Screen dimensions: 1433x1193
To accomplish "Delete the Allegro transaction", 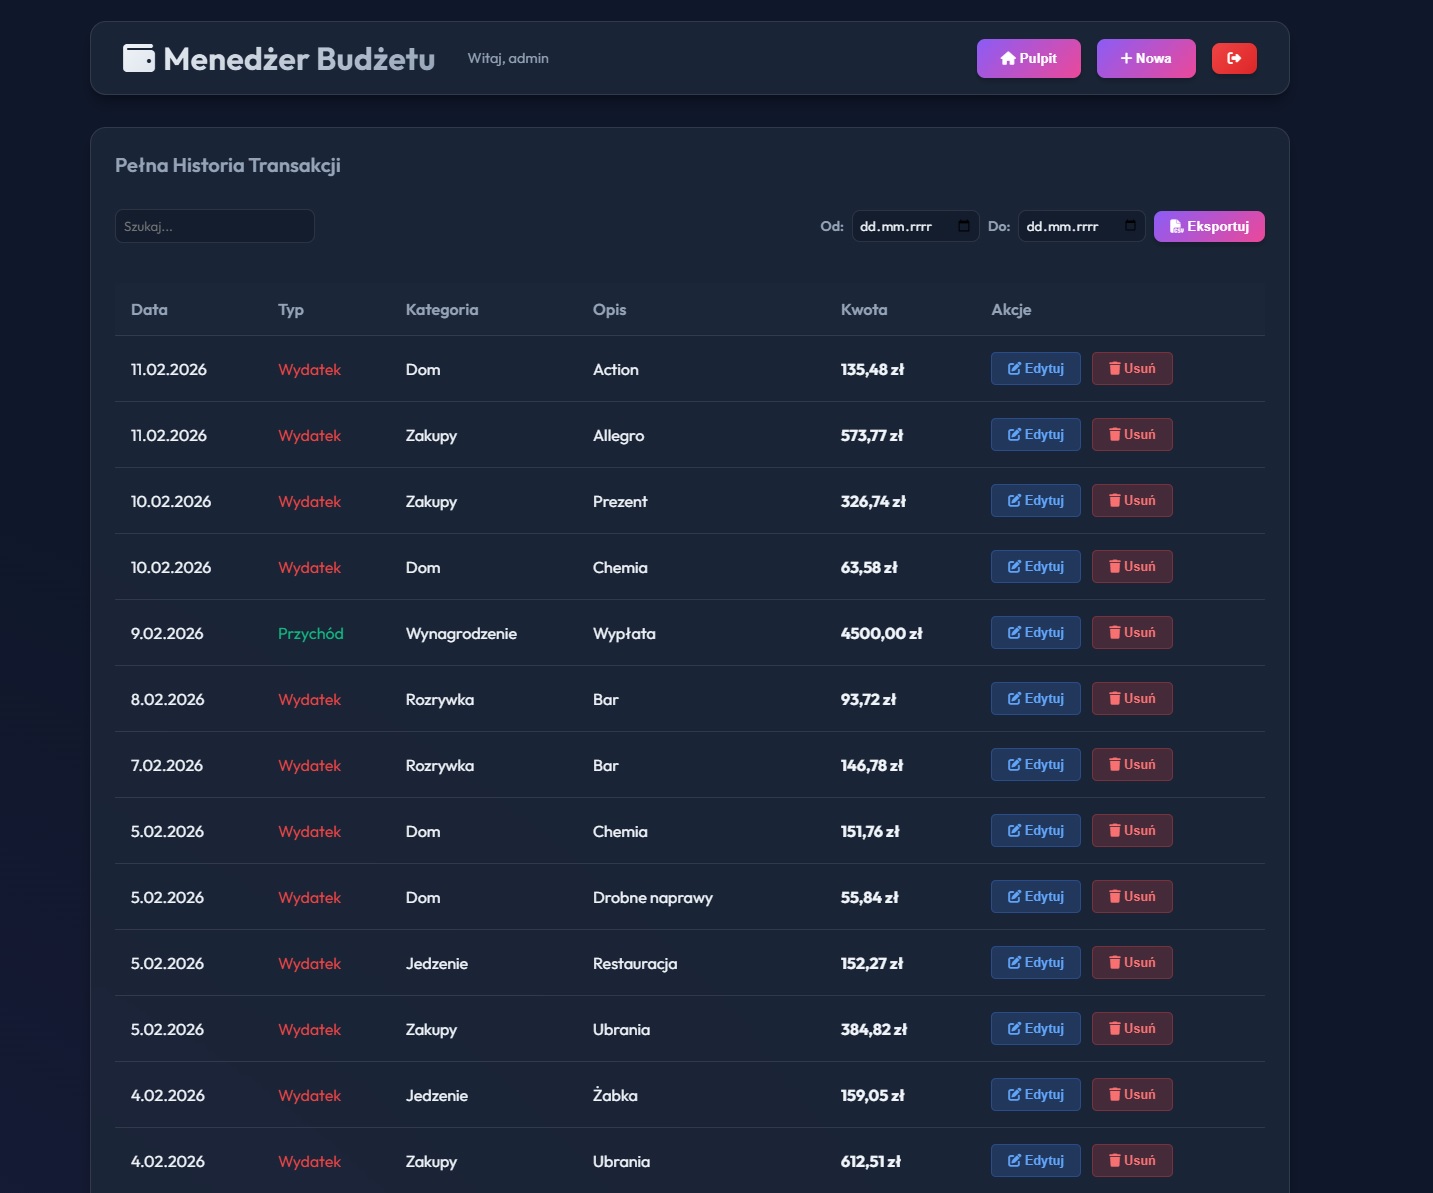I will coord(1131,434).
